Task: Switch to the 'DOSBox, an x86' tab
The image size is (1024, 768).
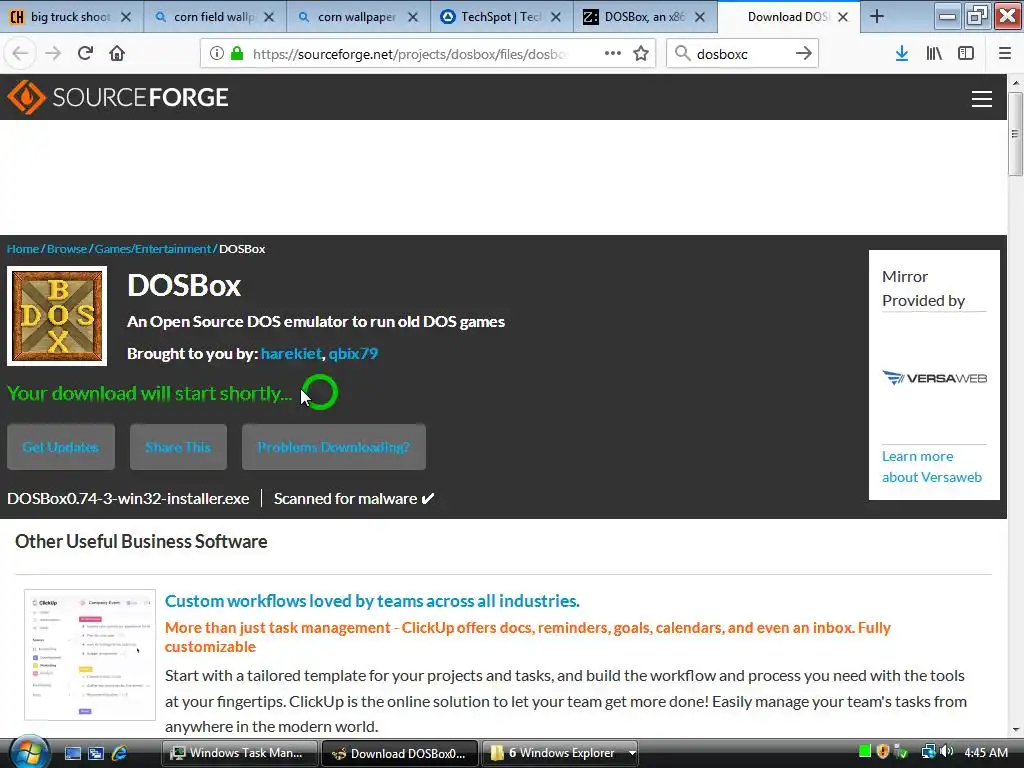Action: 645,17
